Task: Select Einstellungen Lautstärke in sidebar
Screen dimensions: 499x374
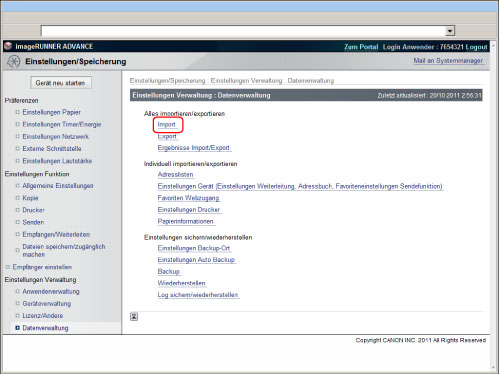Action: pyautogui.click(x=57, y=161)
